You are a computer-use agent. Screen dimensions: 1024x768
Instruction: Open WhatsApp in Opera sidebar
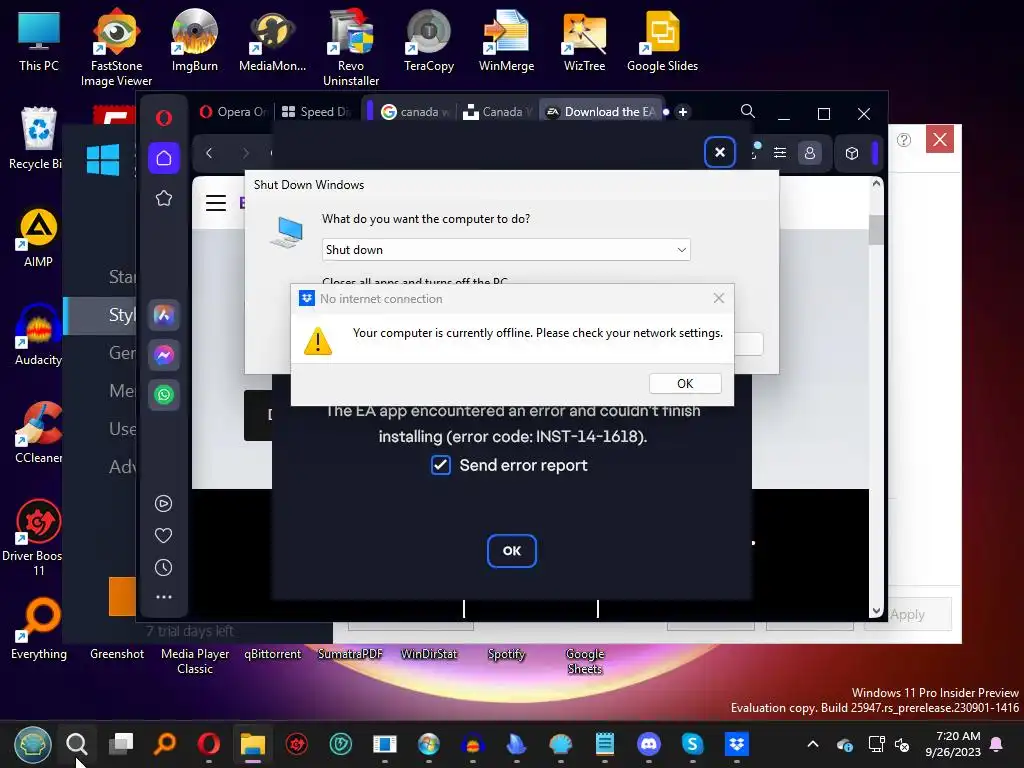pos(164,394)
